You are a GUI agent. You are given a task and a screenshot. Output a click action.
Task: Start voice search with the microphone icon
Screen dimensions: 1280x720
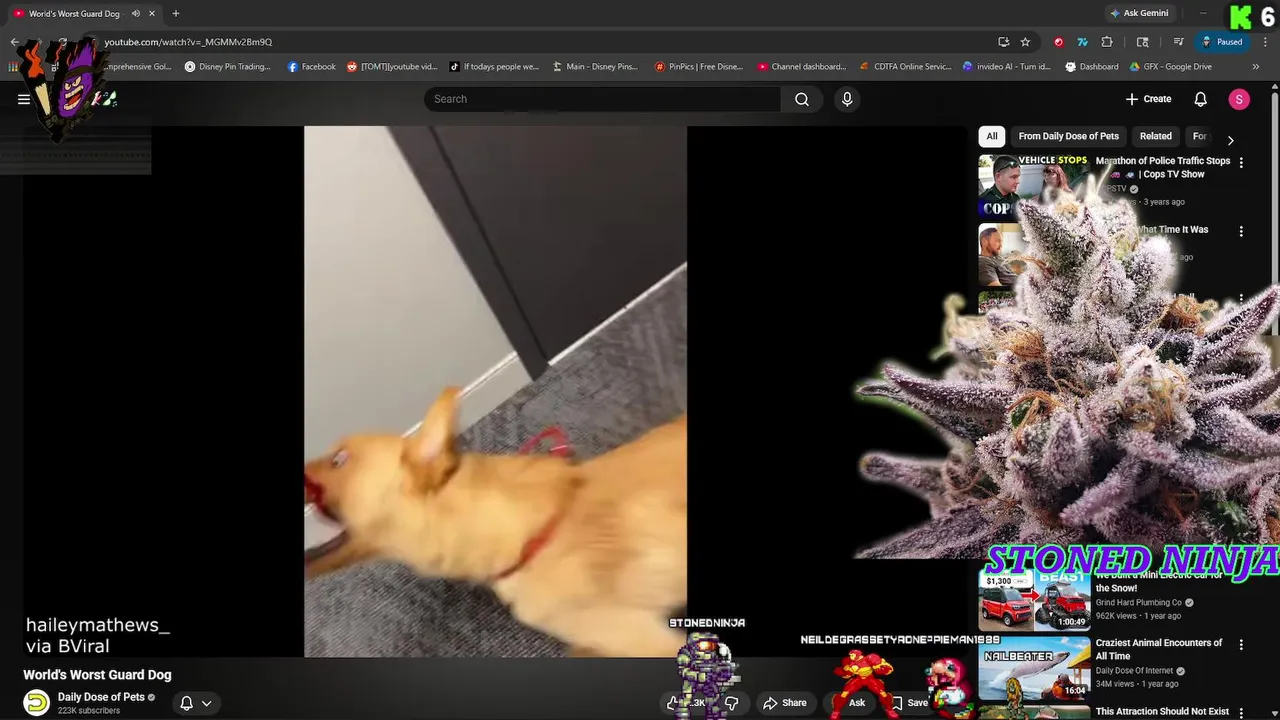(847, 99)
